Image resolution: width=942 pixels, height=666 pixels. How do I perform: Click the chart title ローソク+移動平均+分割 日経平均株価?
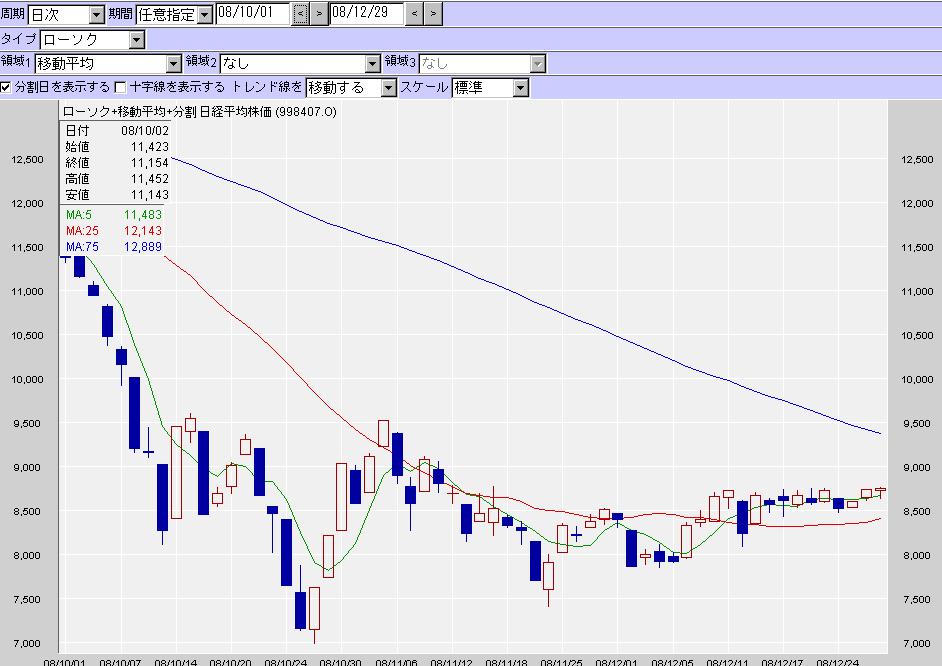(199, 112)
